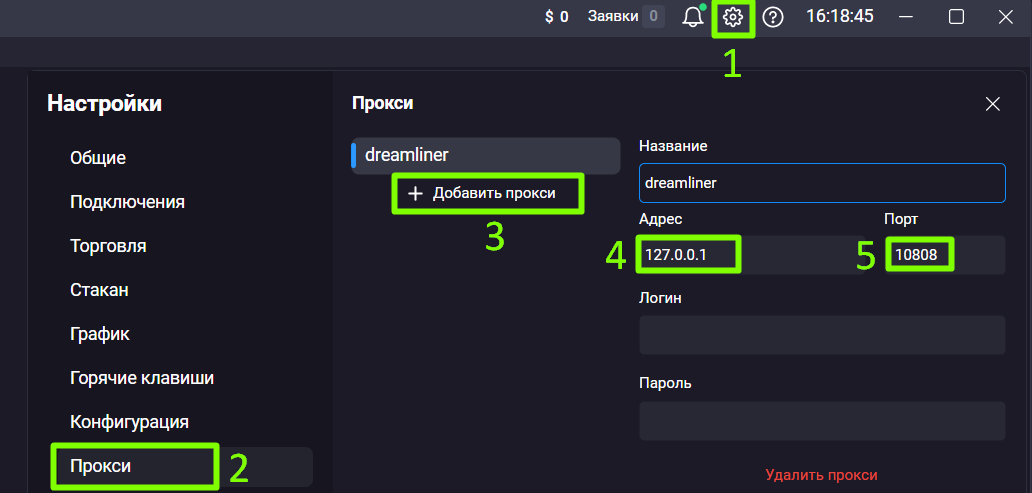Focus the empty Логин field
Screen dimensions: 1032x493
[820, 335]
